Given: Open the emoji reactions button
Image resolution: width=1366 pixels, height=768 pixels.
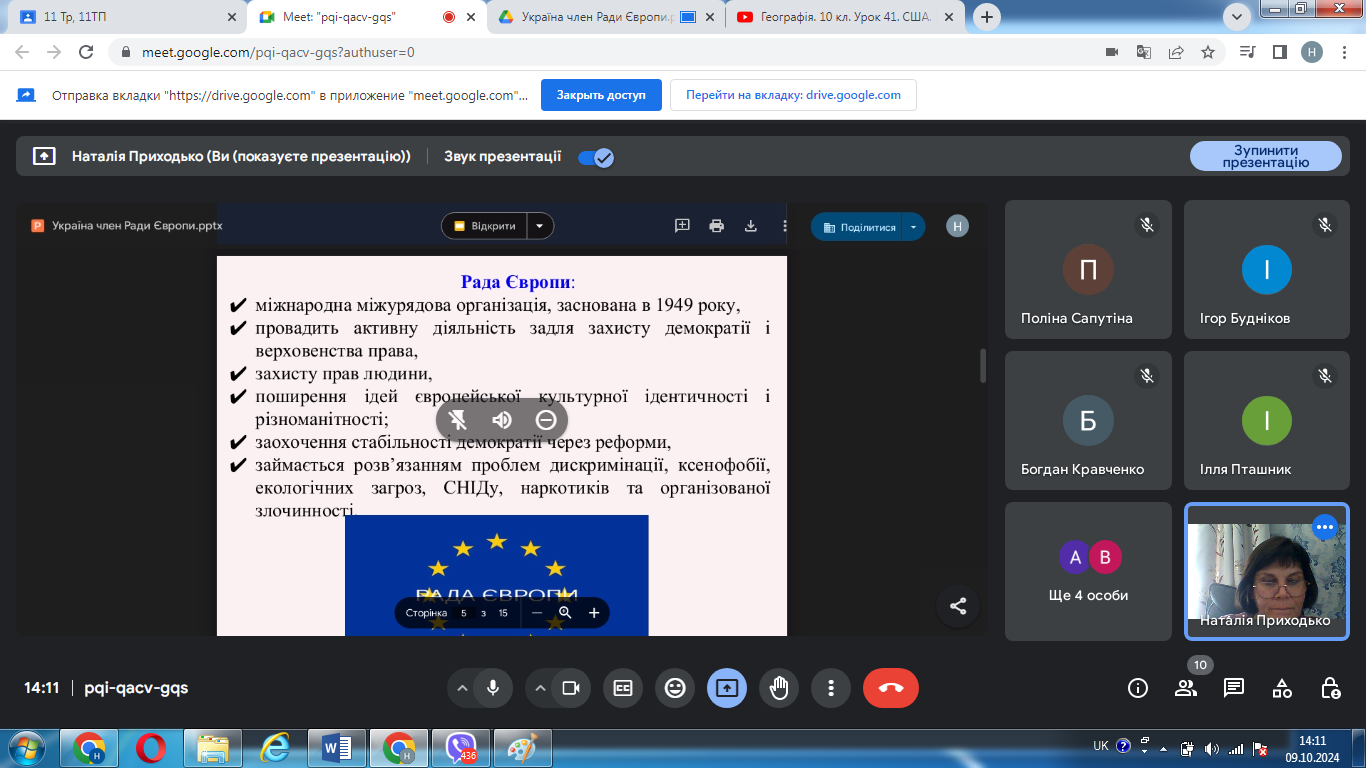Looking at the screenshot, I should tap(675, 688).
